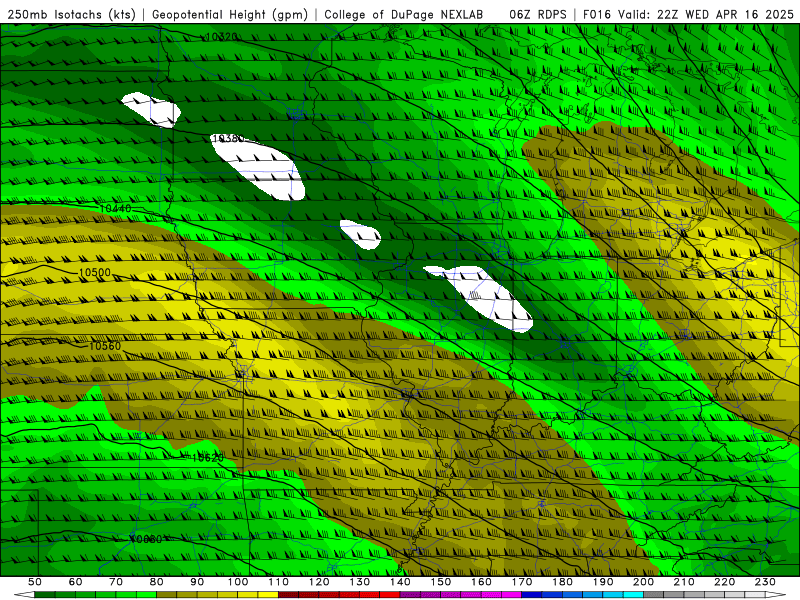Click the lightest swatch below the 230 label

[x=755, y=595]
